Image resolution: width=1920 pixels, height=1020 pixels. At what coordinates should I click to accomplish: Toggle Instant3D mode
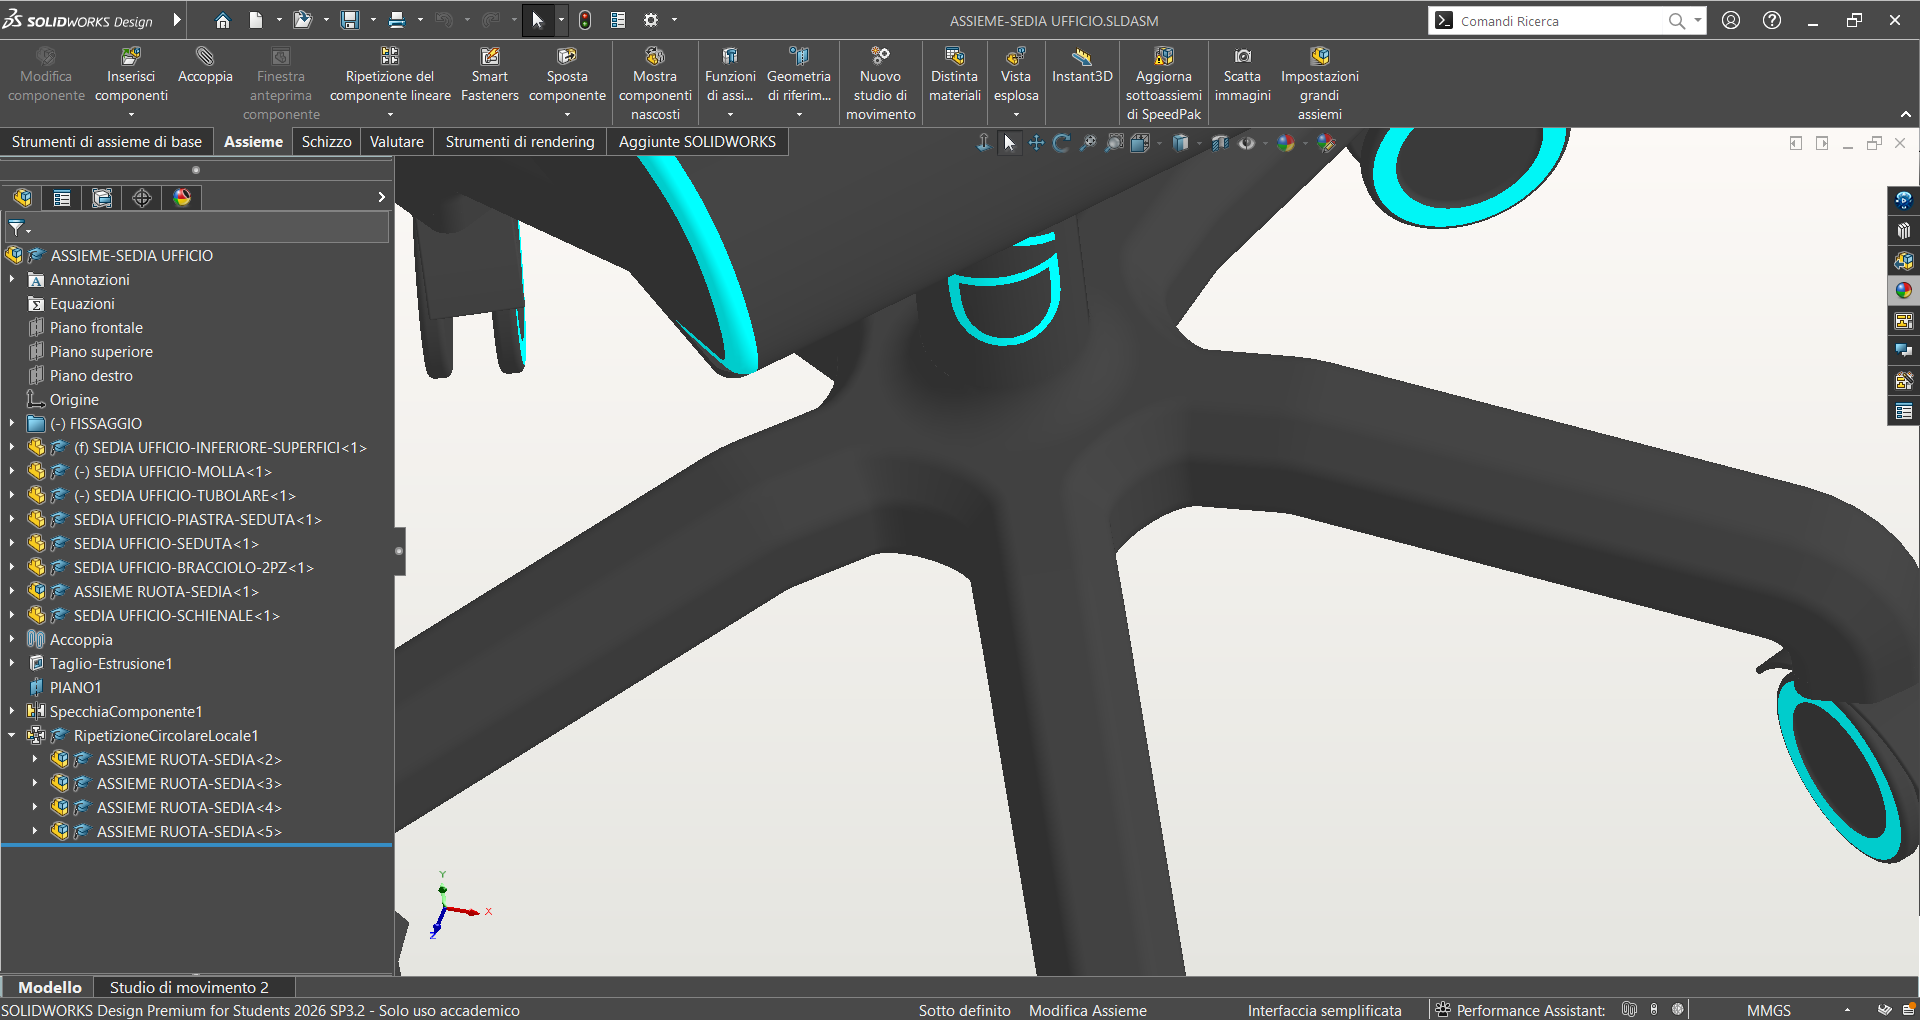point(1082,66)
